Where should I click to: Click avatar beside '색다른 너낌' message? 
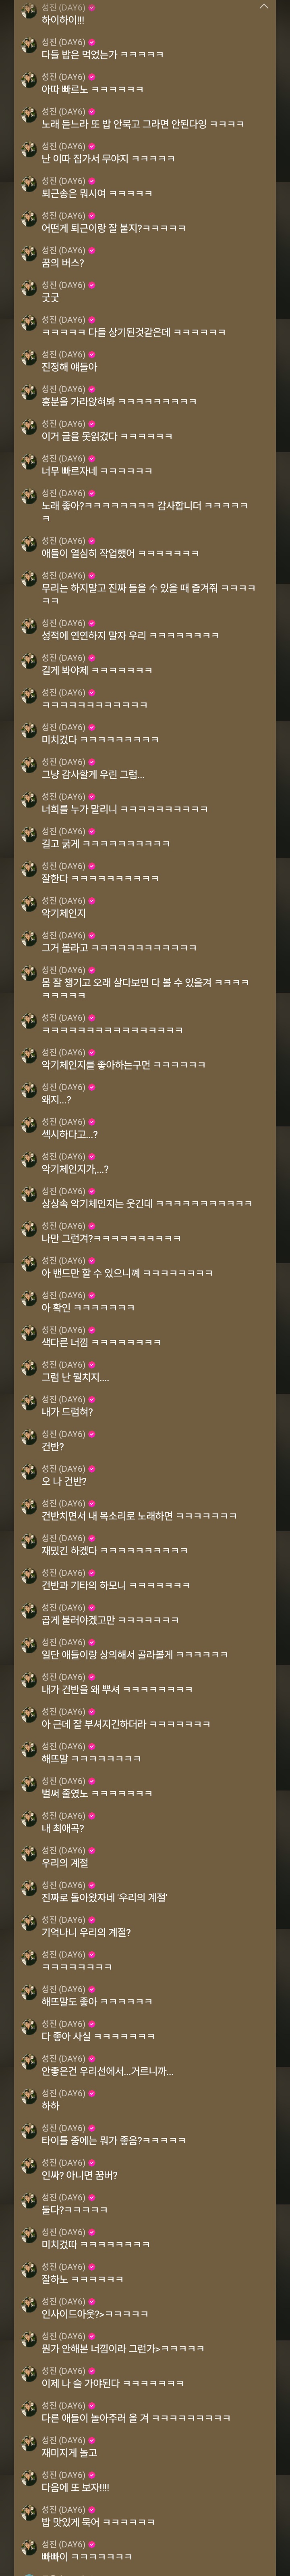coord(28,1335)
